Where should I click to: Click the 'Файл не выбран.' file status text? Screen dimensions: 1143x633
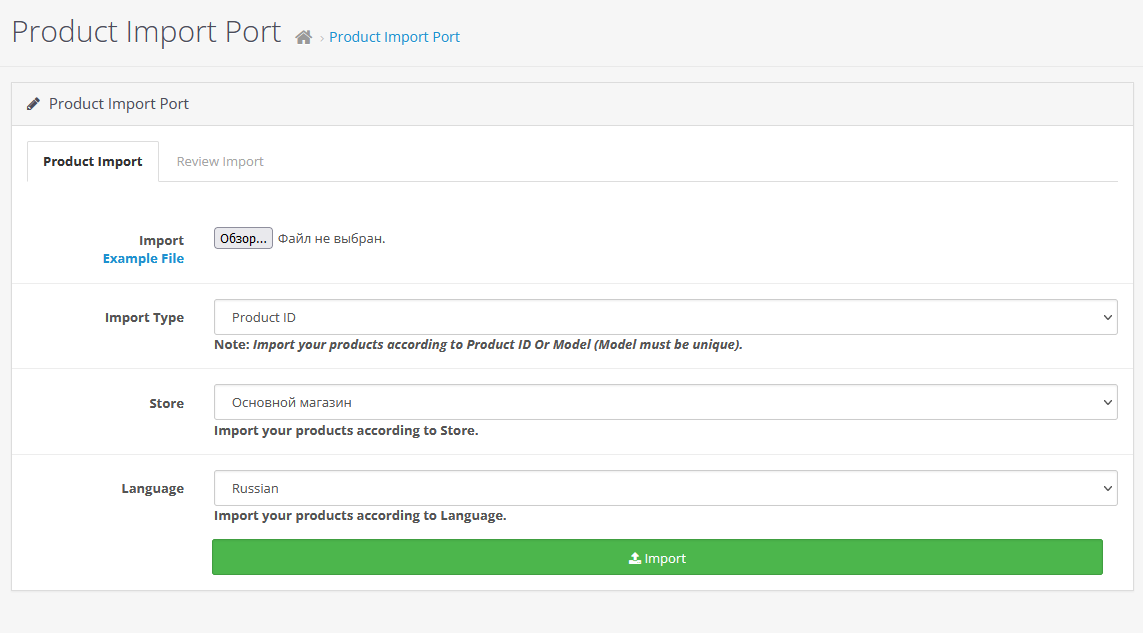pos(331,239)
